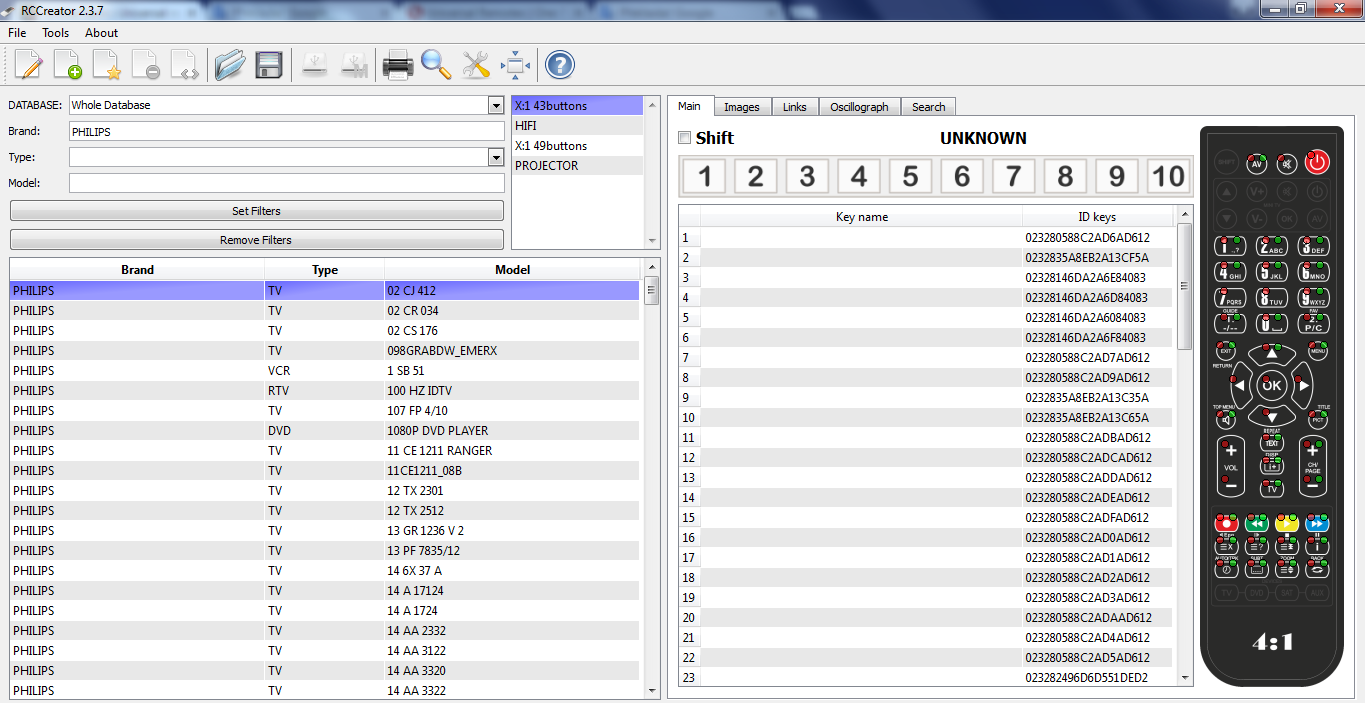This screenshot has width=1365, height=703.
Task: Select HIFI in the remote type list
Action: 577,126
